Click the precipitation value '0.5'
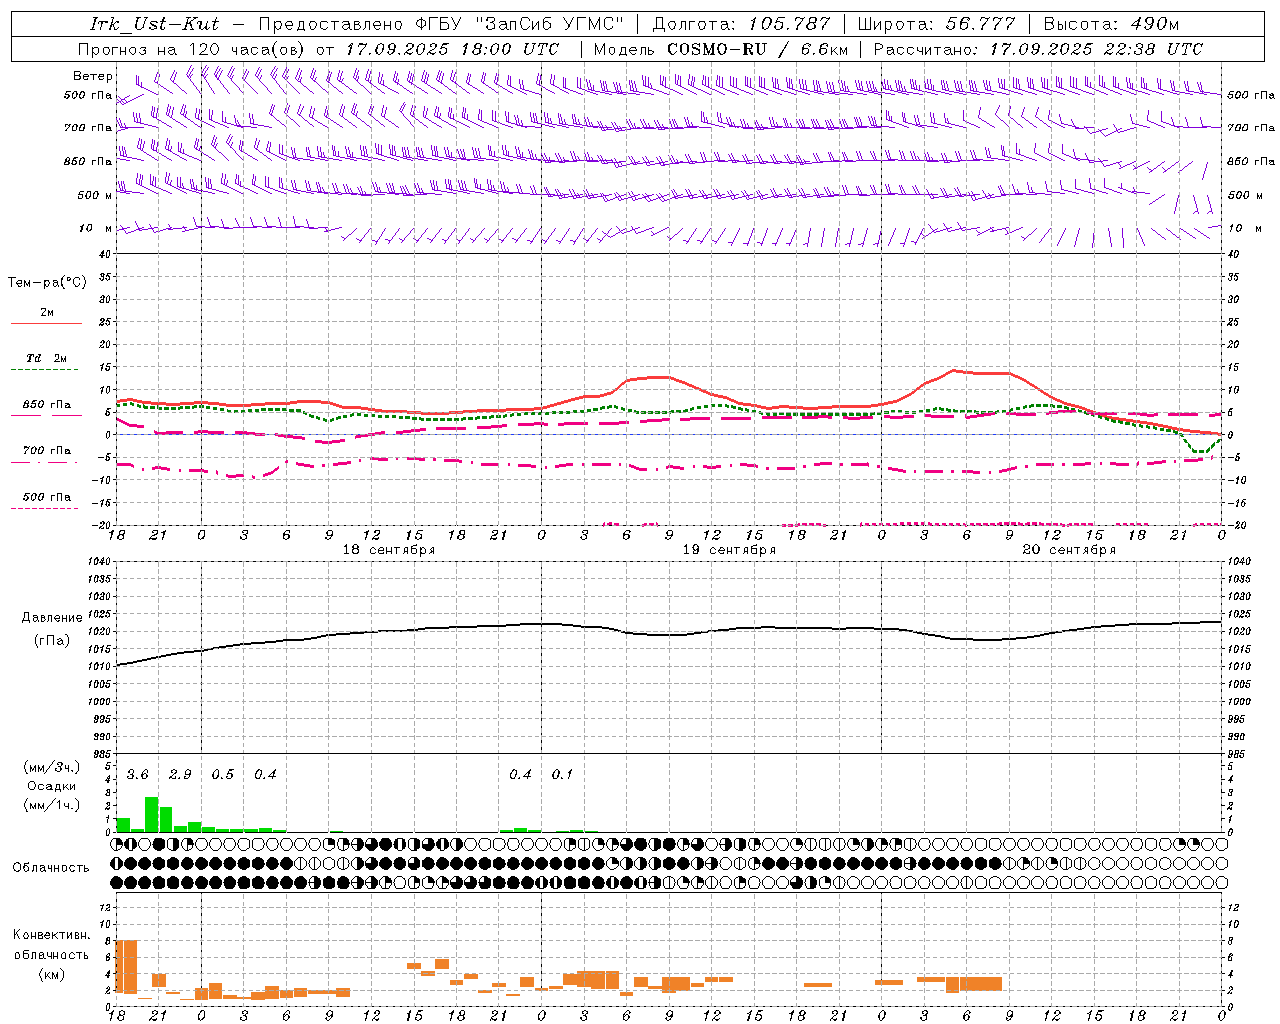This screenshot has height=1024, width=1280. 222,775
